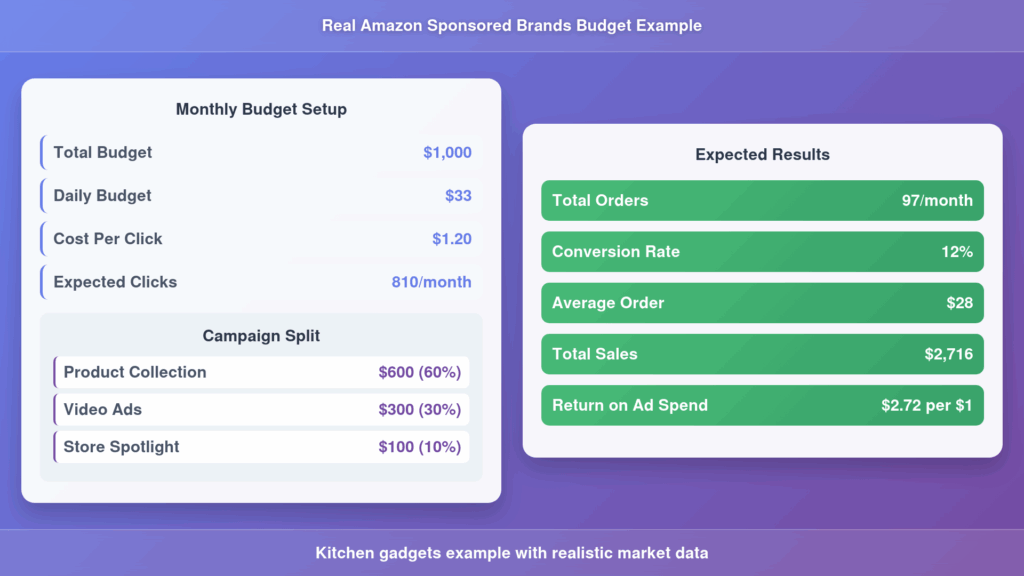Click the green Conversion Rate bar

pos(762,252)
